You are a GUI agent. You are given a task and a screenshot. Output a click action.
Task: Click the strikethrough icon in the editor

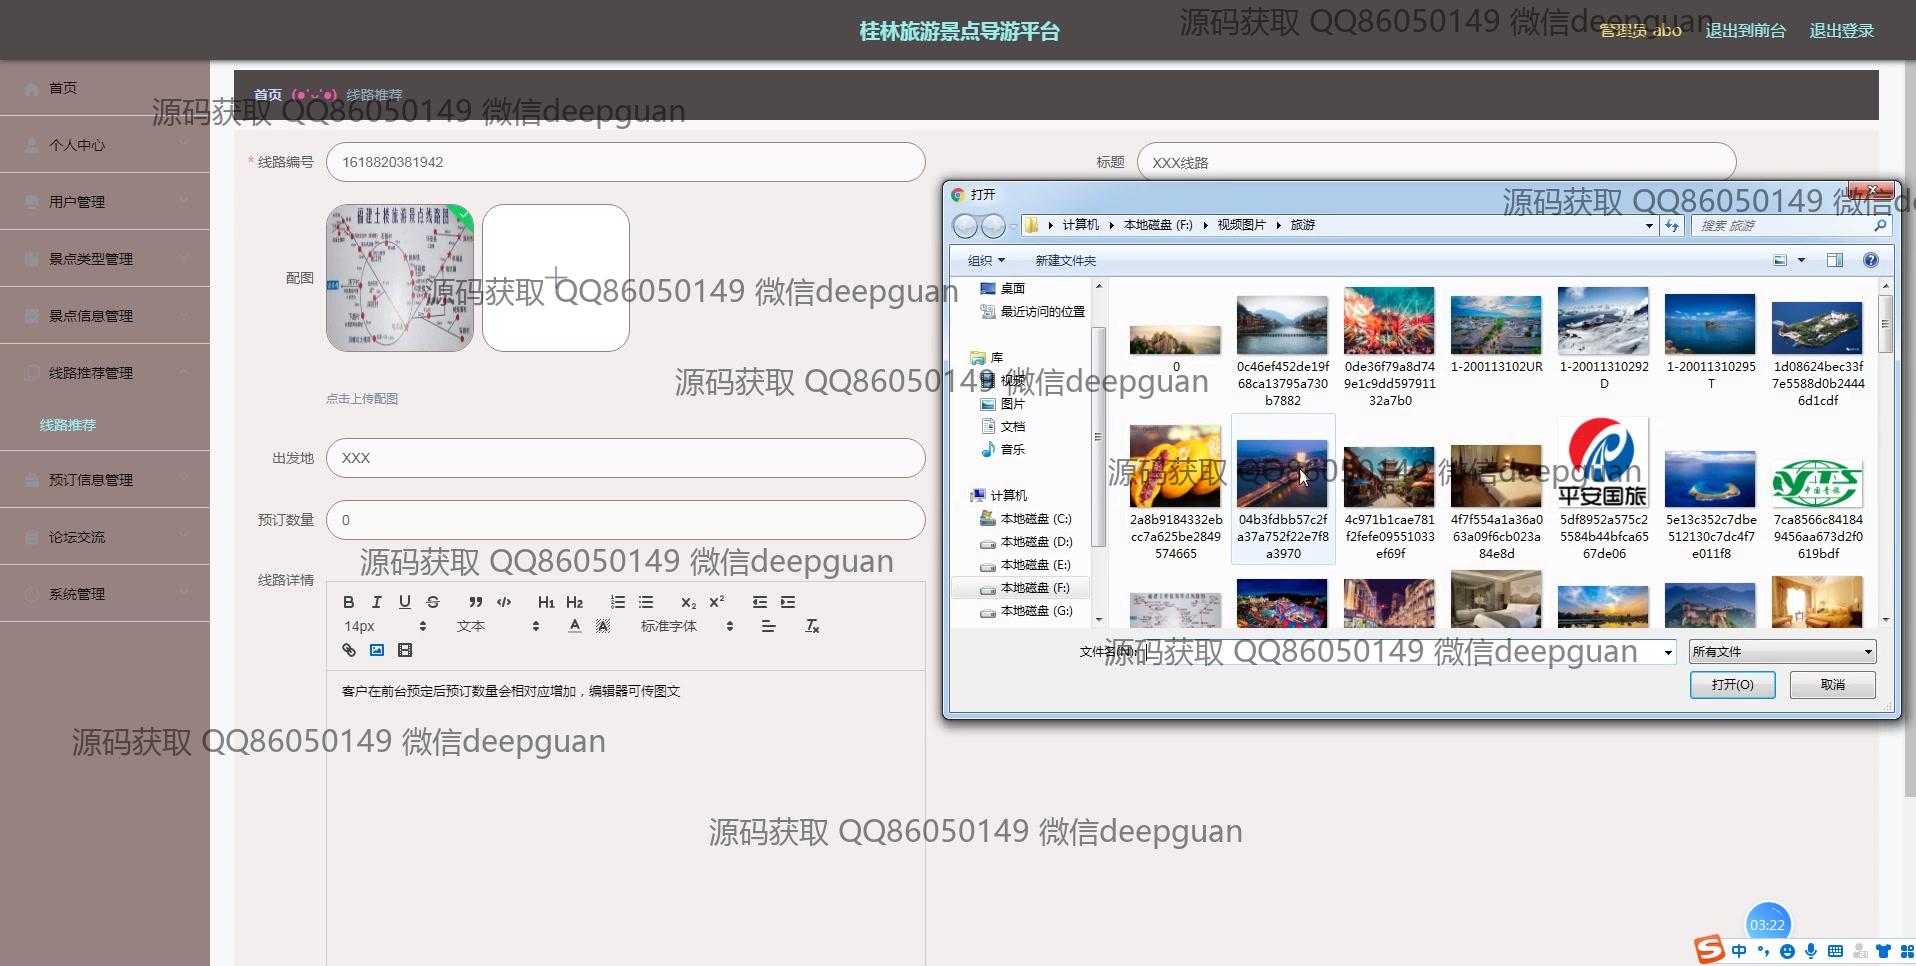pos(433,602)
